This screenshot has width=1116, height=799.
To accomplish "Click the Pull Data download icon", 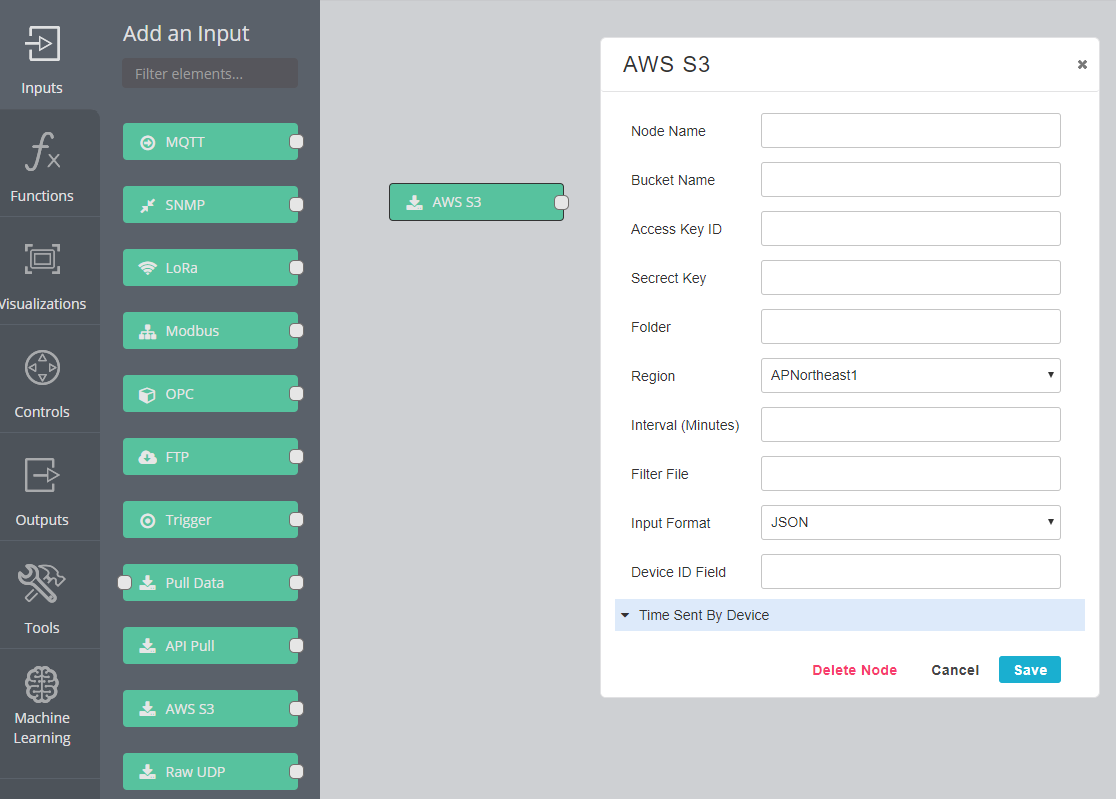I will pos(147,583).
